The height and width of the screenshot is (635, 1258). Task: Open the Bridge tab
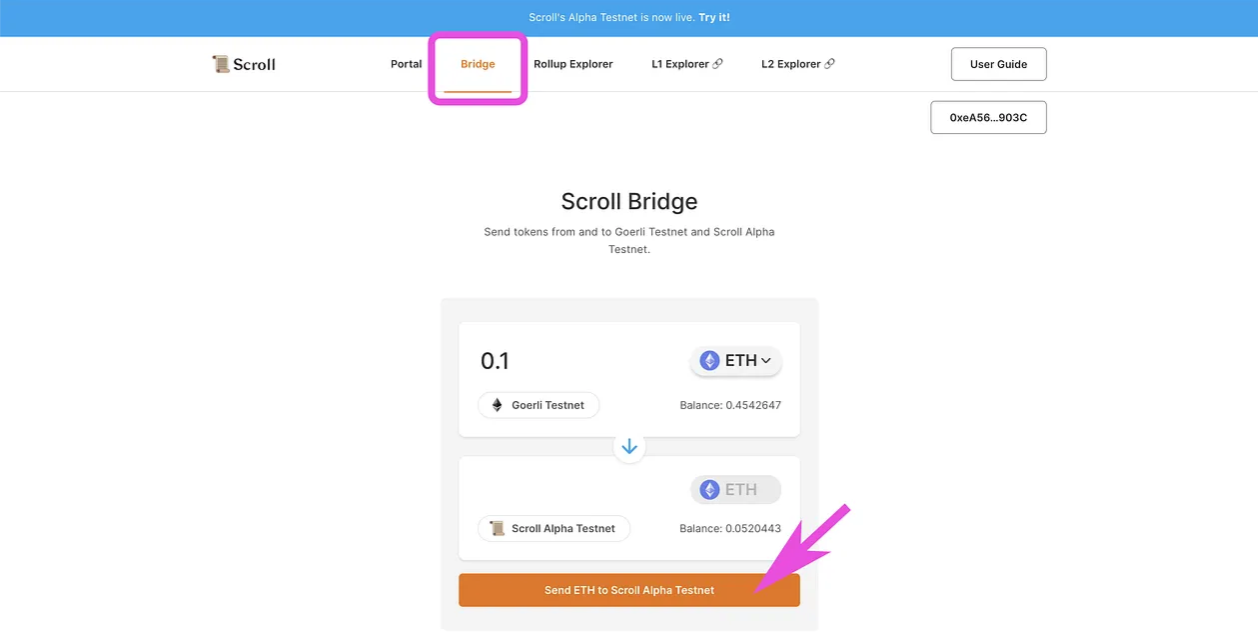(478, 64)
